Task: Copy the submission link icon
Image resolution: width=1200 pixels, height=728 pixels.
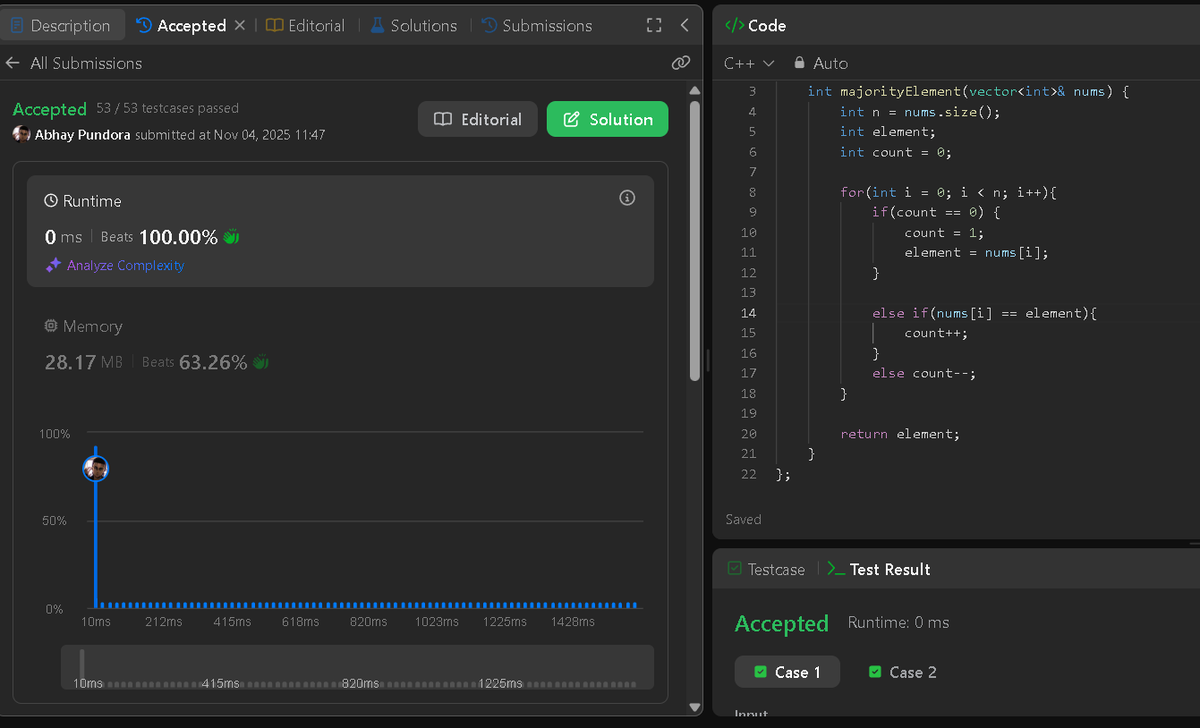Action: (x=681, y=63)
